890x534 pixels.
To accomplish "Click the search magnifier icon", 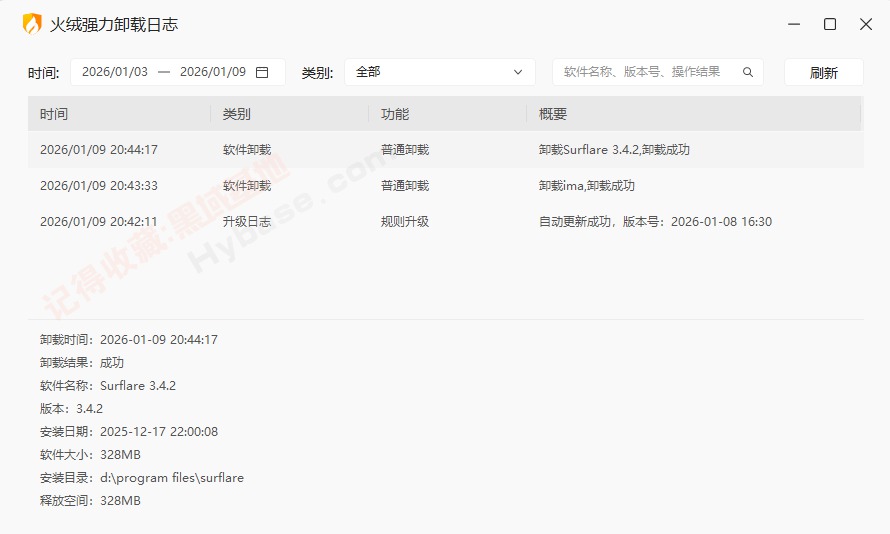I will click(x=748, y=72).
